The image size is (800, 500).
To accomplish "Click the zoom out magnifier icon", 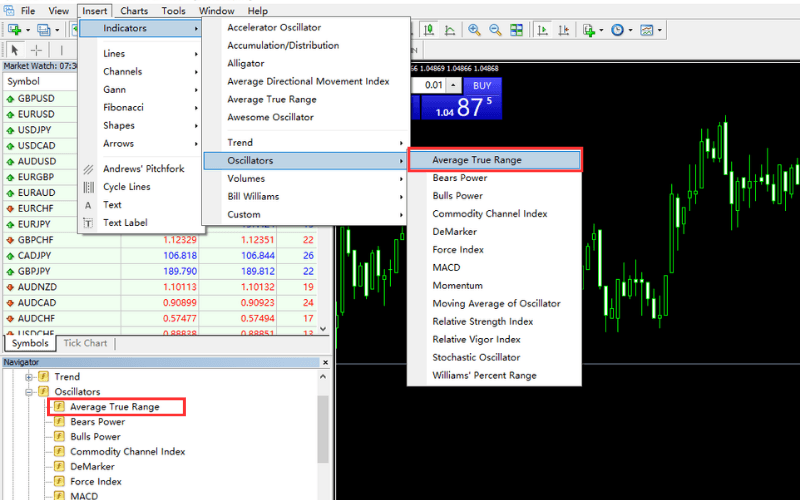I will [x=496, y=30].
